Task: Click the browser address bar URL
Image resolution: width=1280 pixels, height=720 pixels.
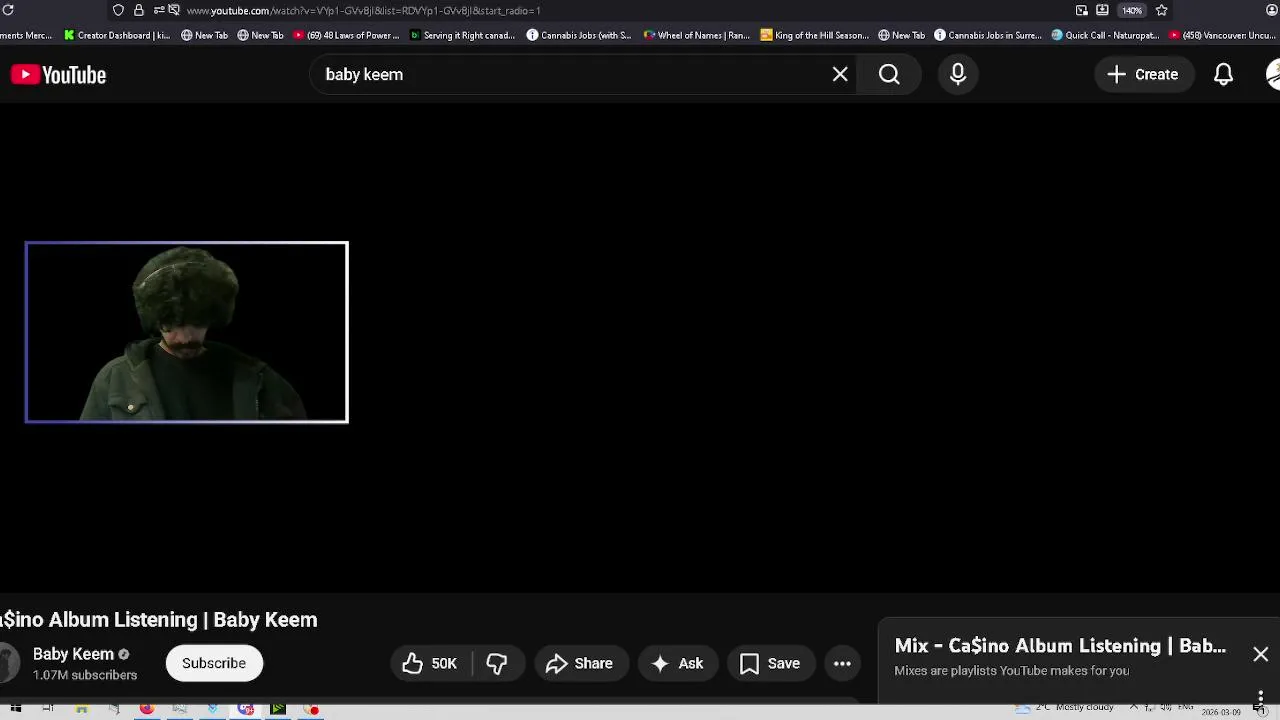Action: pyautogui.click(x=363, y=10)
